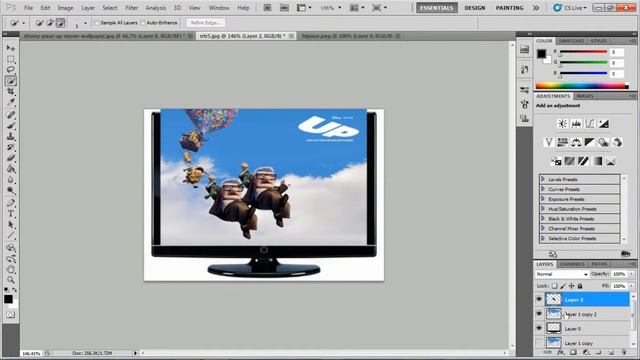Add a Levels adjustment
Image resolution: width=640 pixels, height=360 pixels.
coord(576,124)
